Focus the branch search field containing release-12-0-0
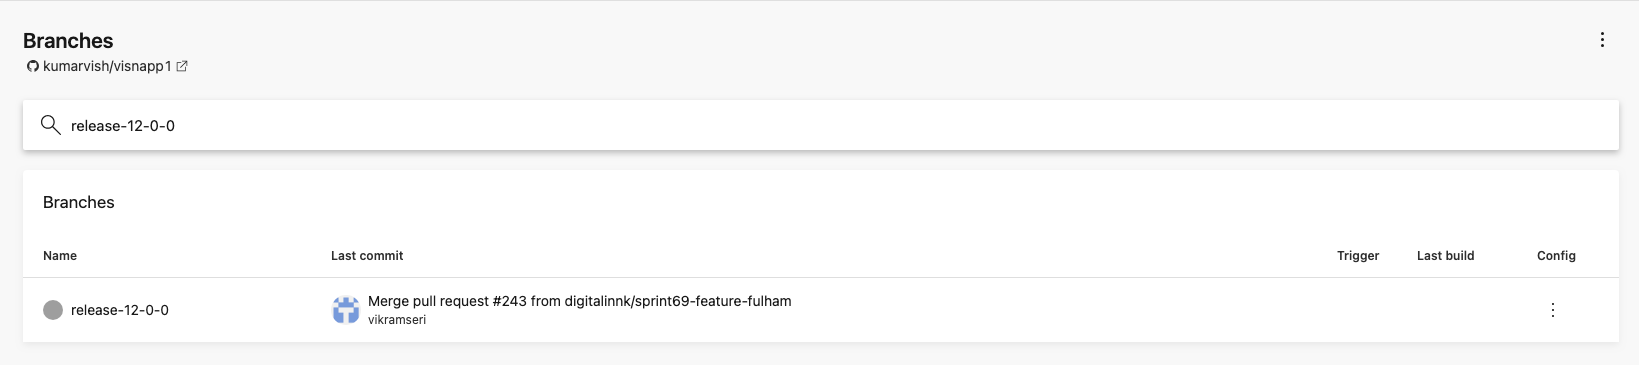The height and width of the screenshot is (365, 1639). (820, 125)
